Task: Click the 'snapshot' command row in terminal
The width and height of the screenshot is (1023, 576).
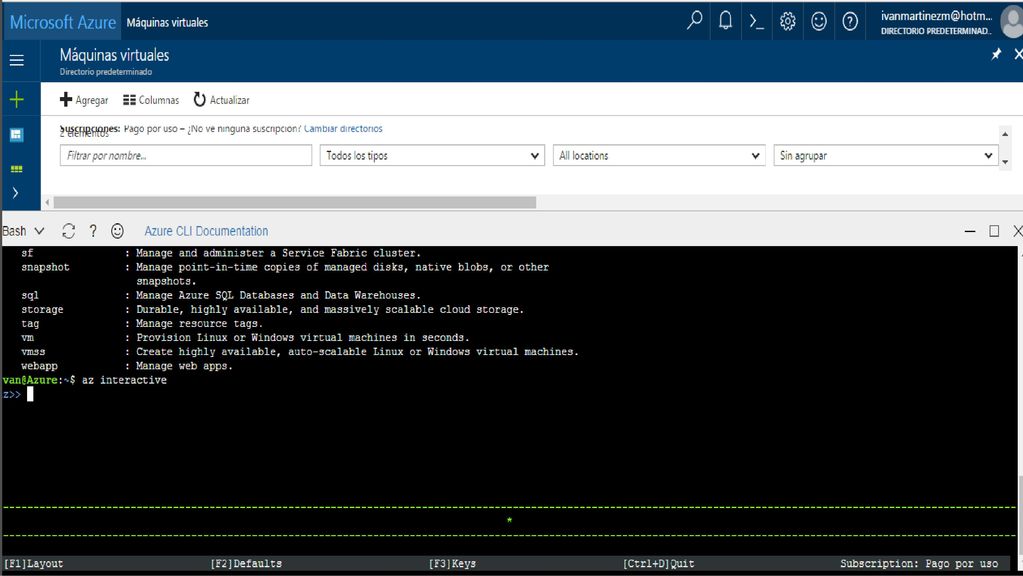Action: coord(285,274)
